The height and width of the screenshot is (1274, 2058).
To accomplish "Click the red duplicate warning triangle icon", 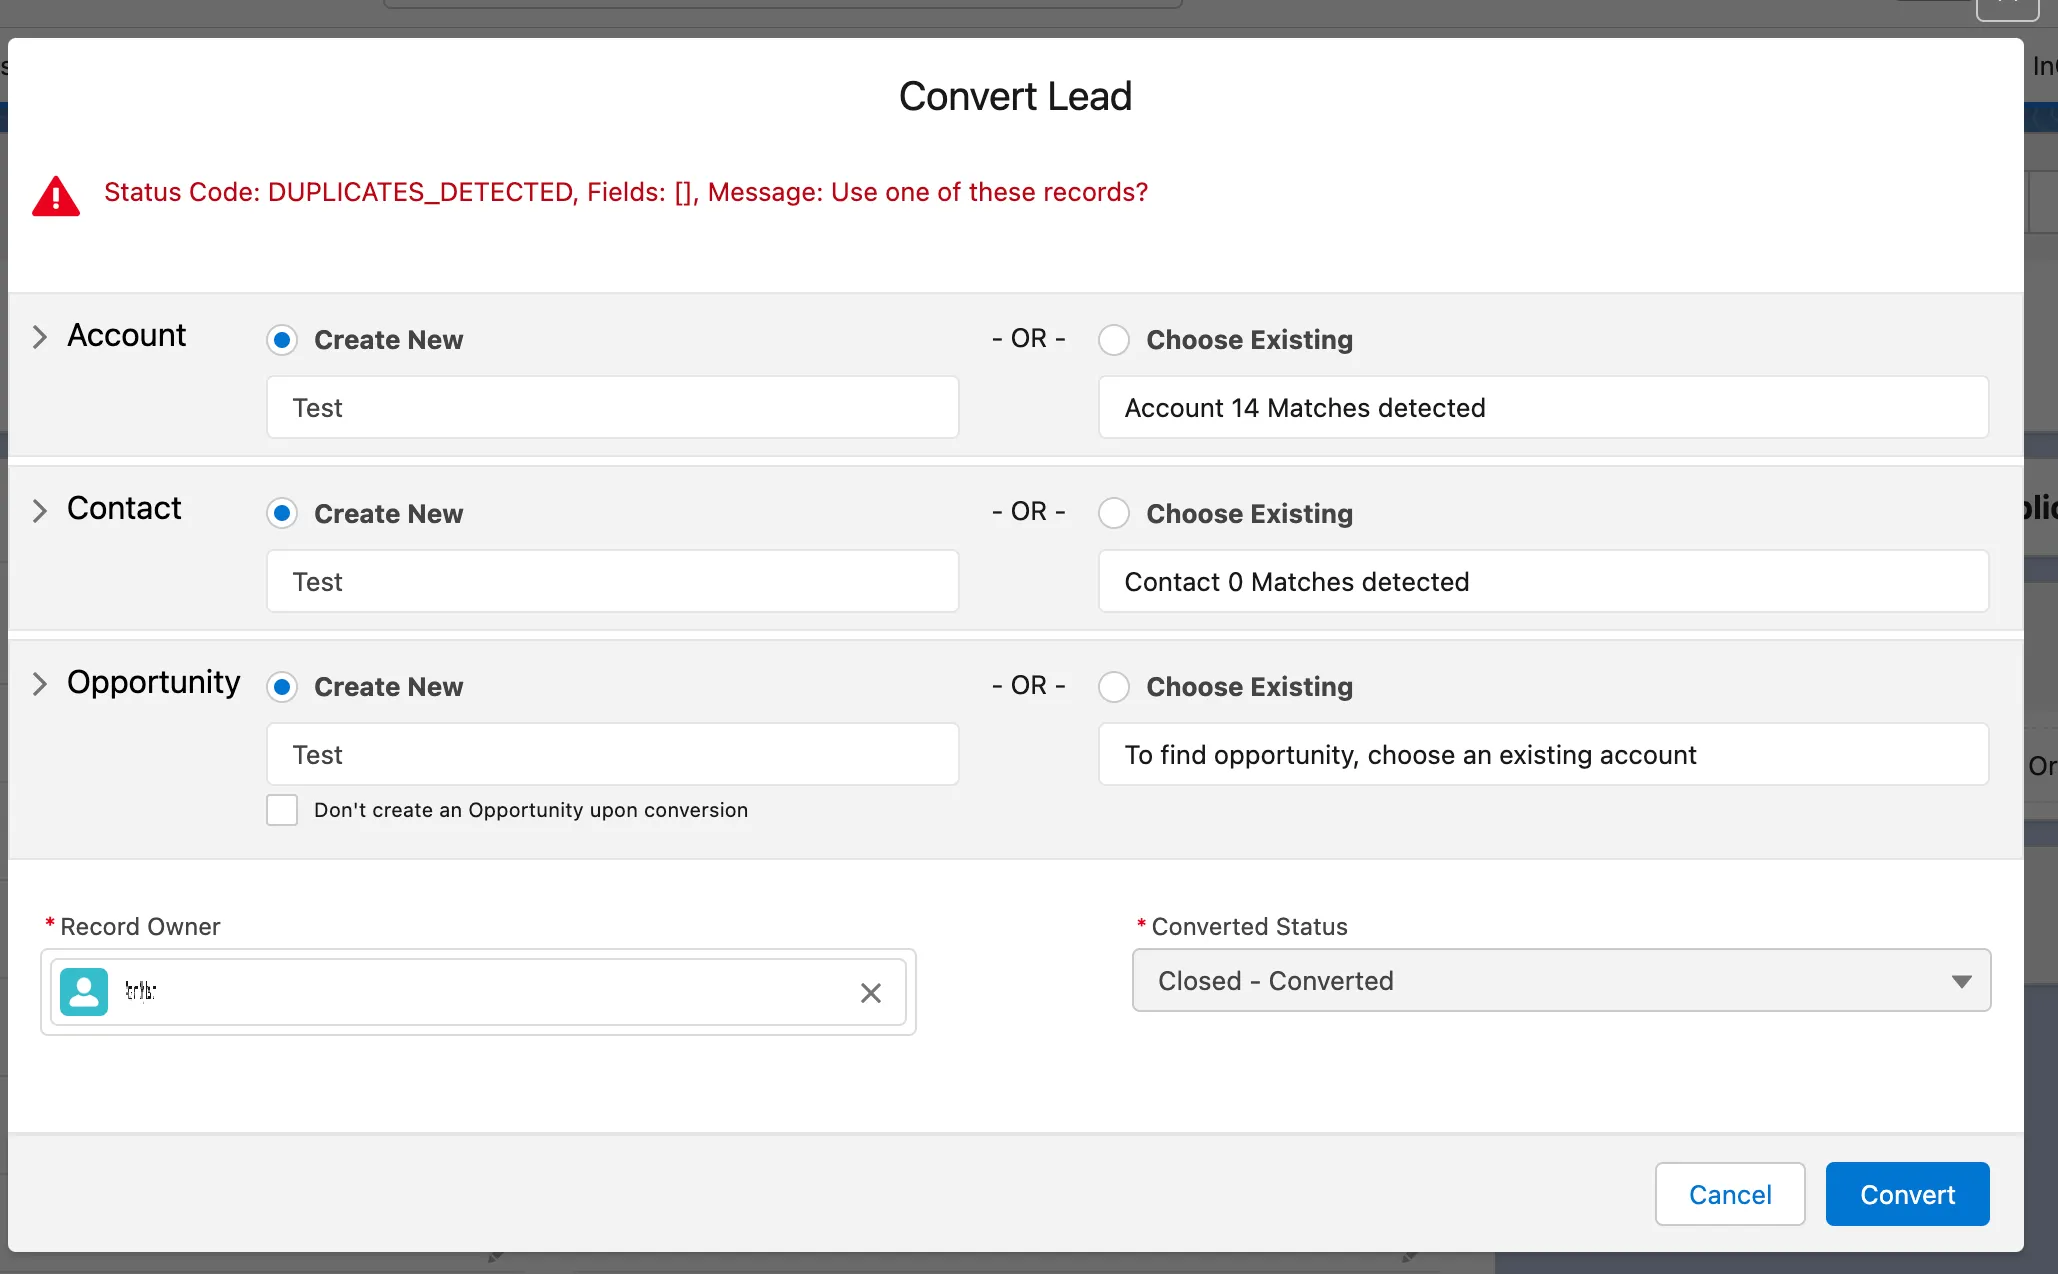I will pyautogui.click(x=56, y=196).
